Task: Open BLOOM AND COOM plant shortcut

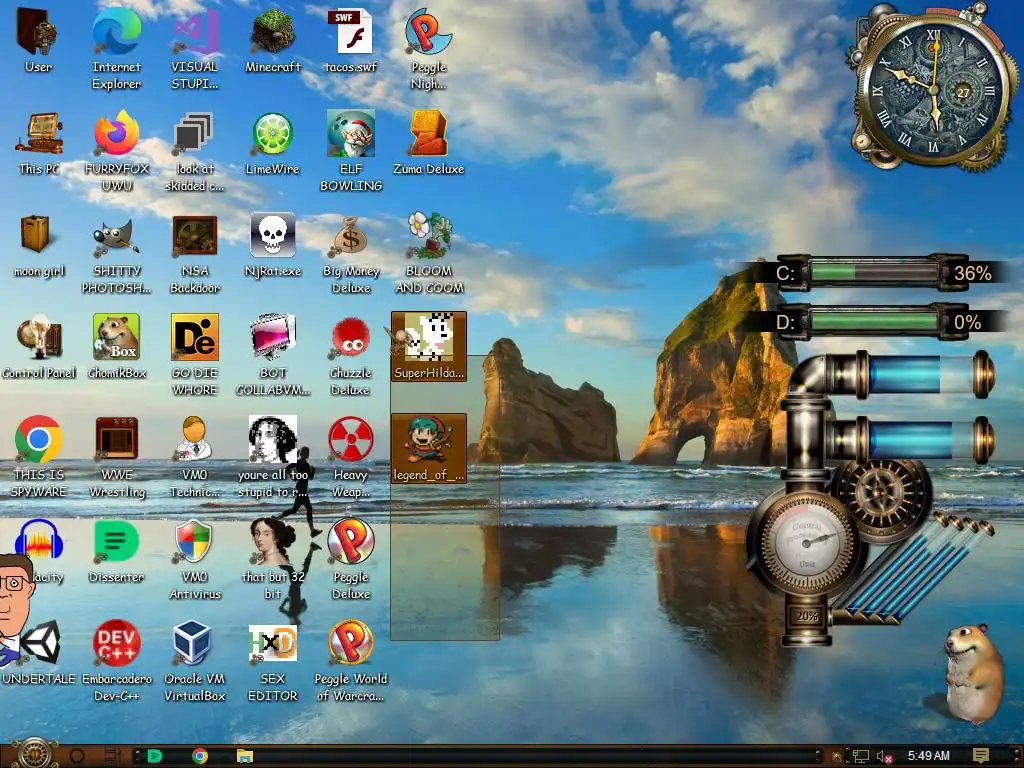Action: pyautogui.click(x=428, y=253)
